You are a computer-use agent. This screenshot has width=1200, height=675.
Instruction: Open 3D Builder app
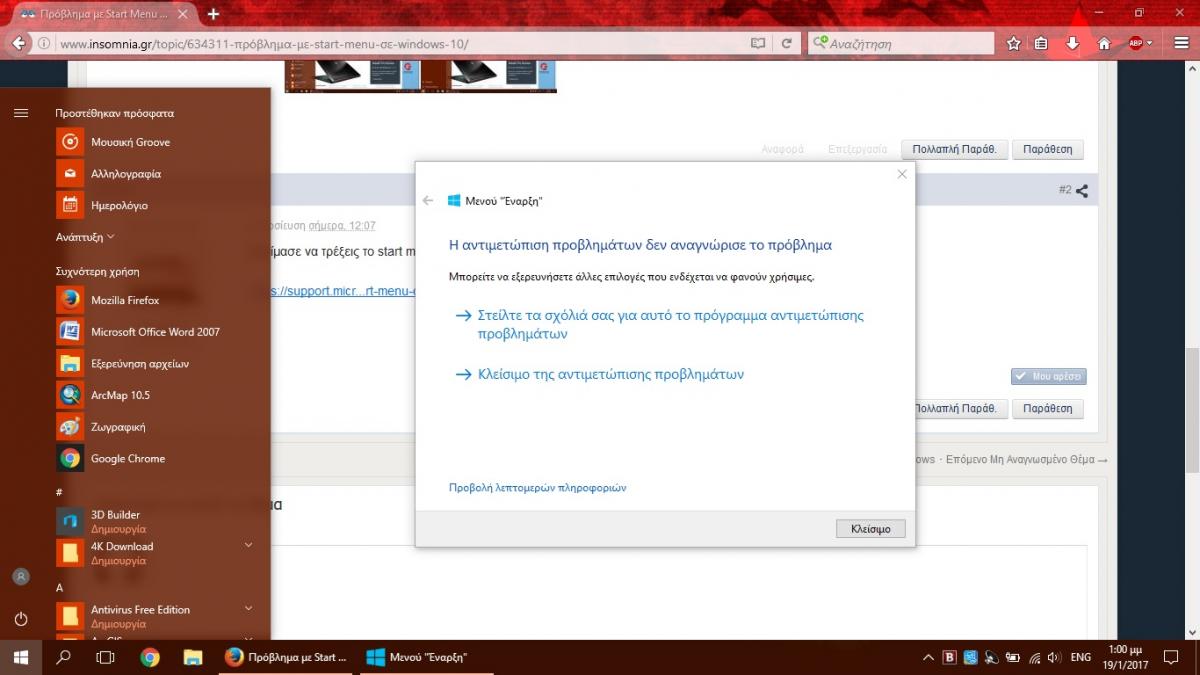tap(162, 521)
